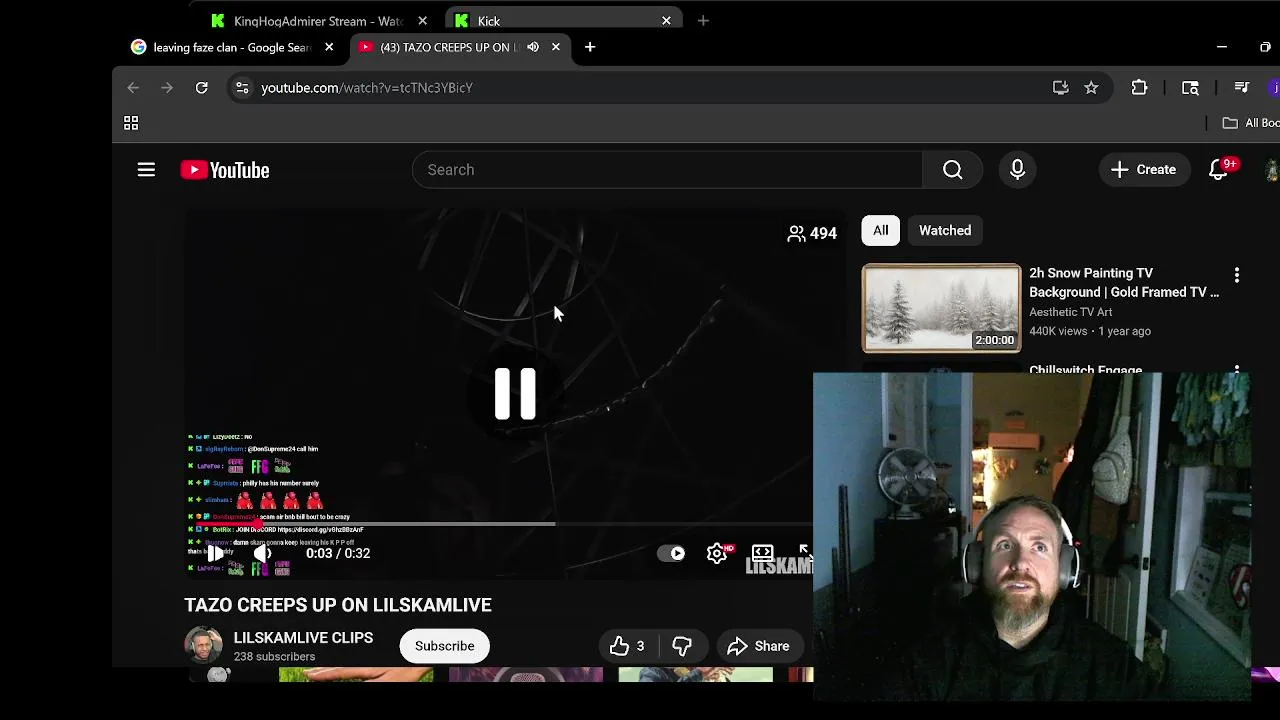
Task: Open the All Bookmarks folder
Action: pyautogui.click(x=1251, y=123)
